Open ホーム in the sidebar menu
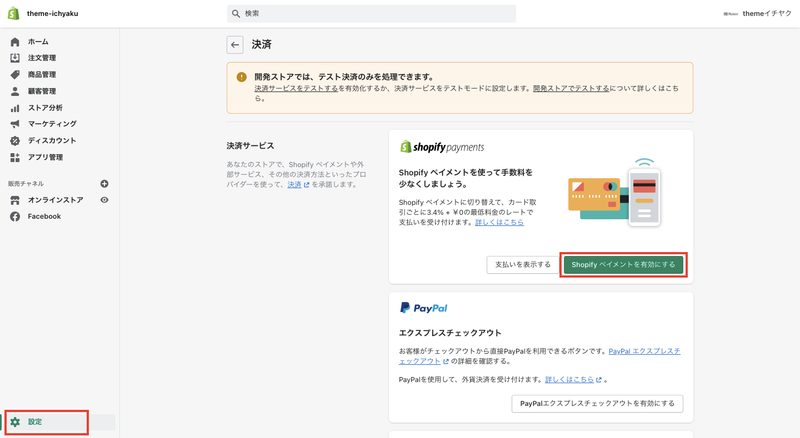800x438 pixels. [38, 42]
